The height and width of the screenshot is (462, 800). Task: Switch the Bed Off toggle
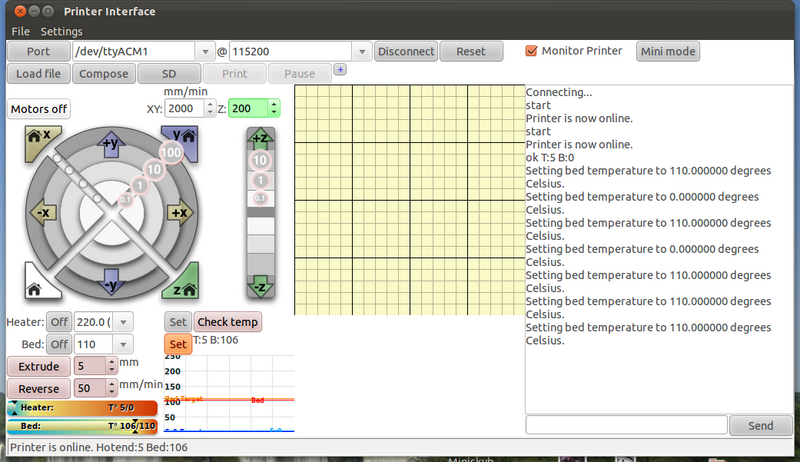60,344
